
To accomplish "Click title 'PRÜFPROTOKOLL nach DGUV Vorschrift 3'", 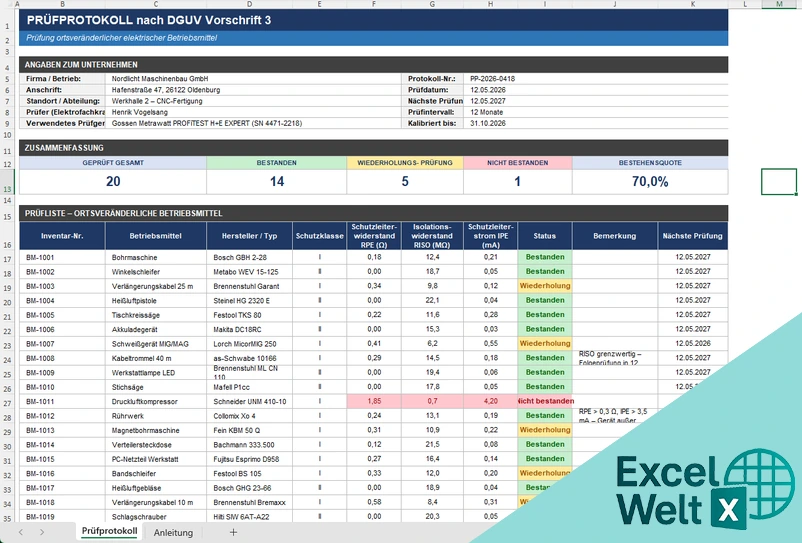I will 149,20.
